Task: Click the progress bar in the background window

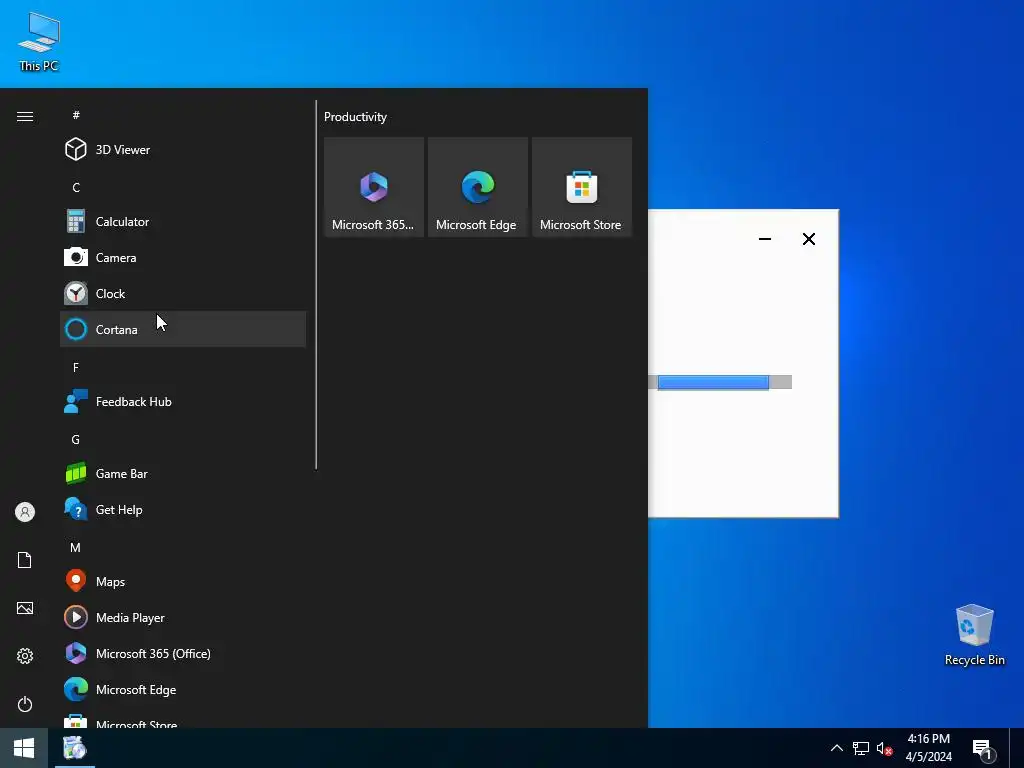Action: point(720,382)
